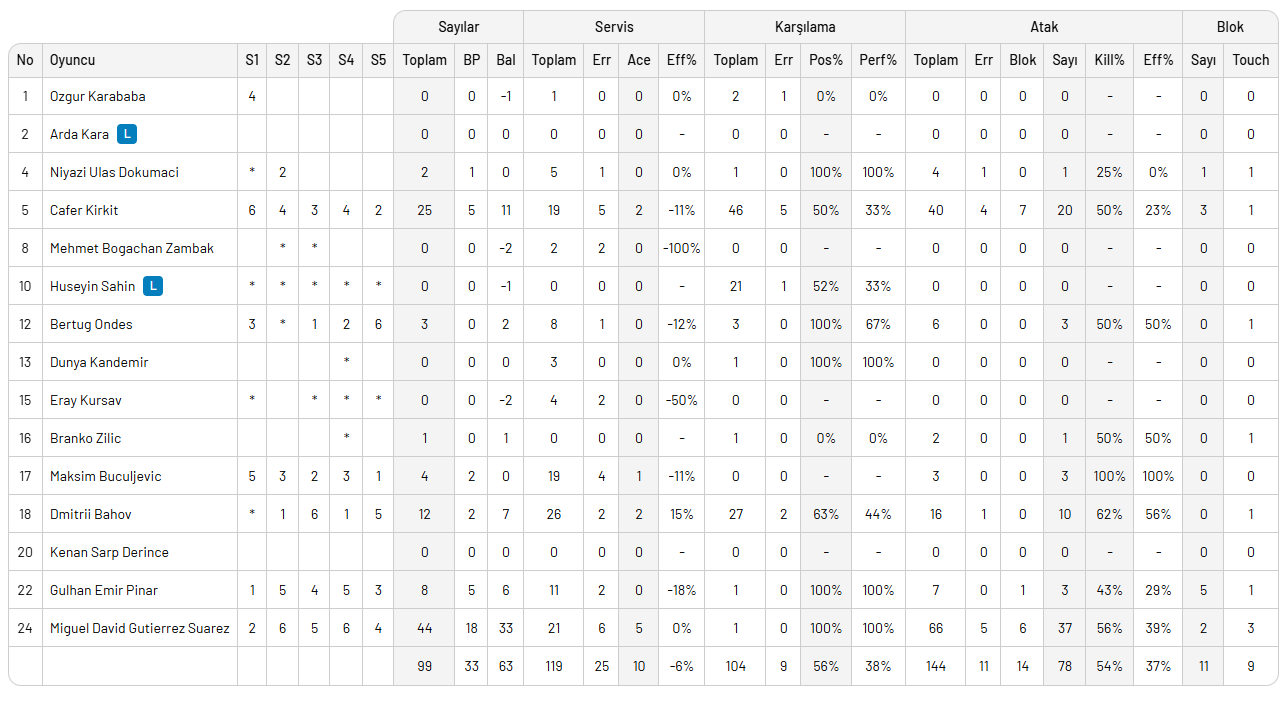Click the Servis group header

tap(613, 27)
